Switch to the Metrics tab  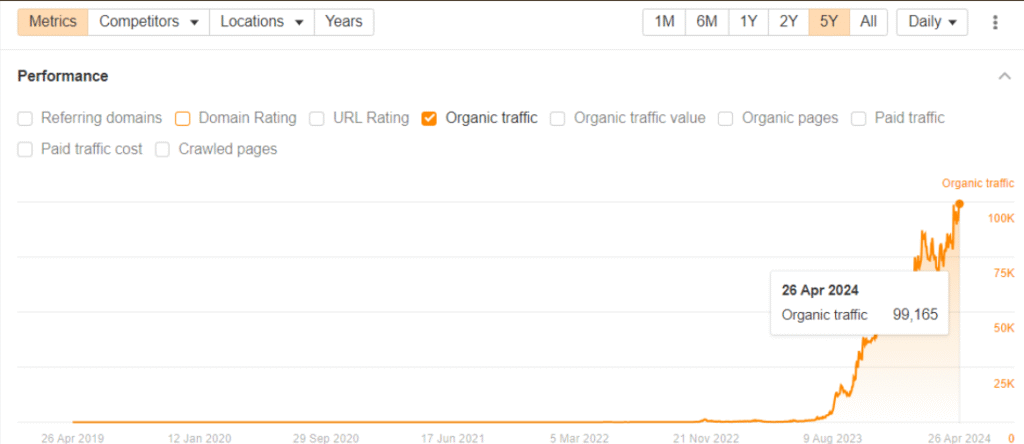[x=52, y=21]
